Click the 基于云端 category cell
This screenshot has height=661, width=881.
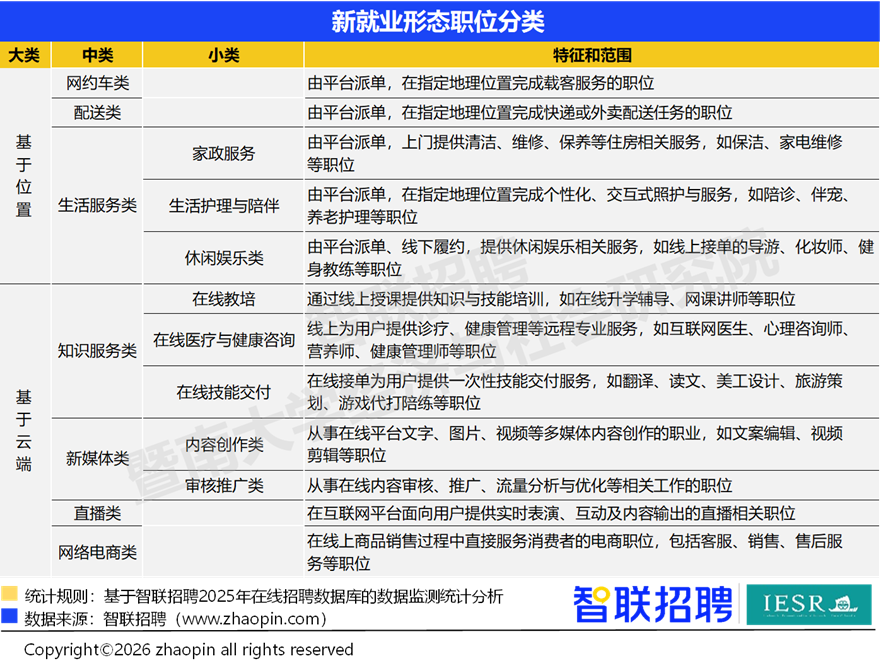click(24, 430)
